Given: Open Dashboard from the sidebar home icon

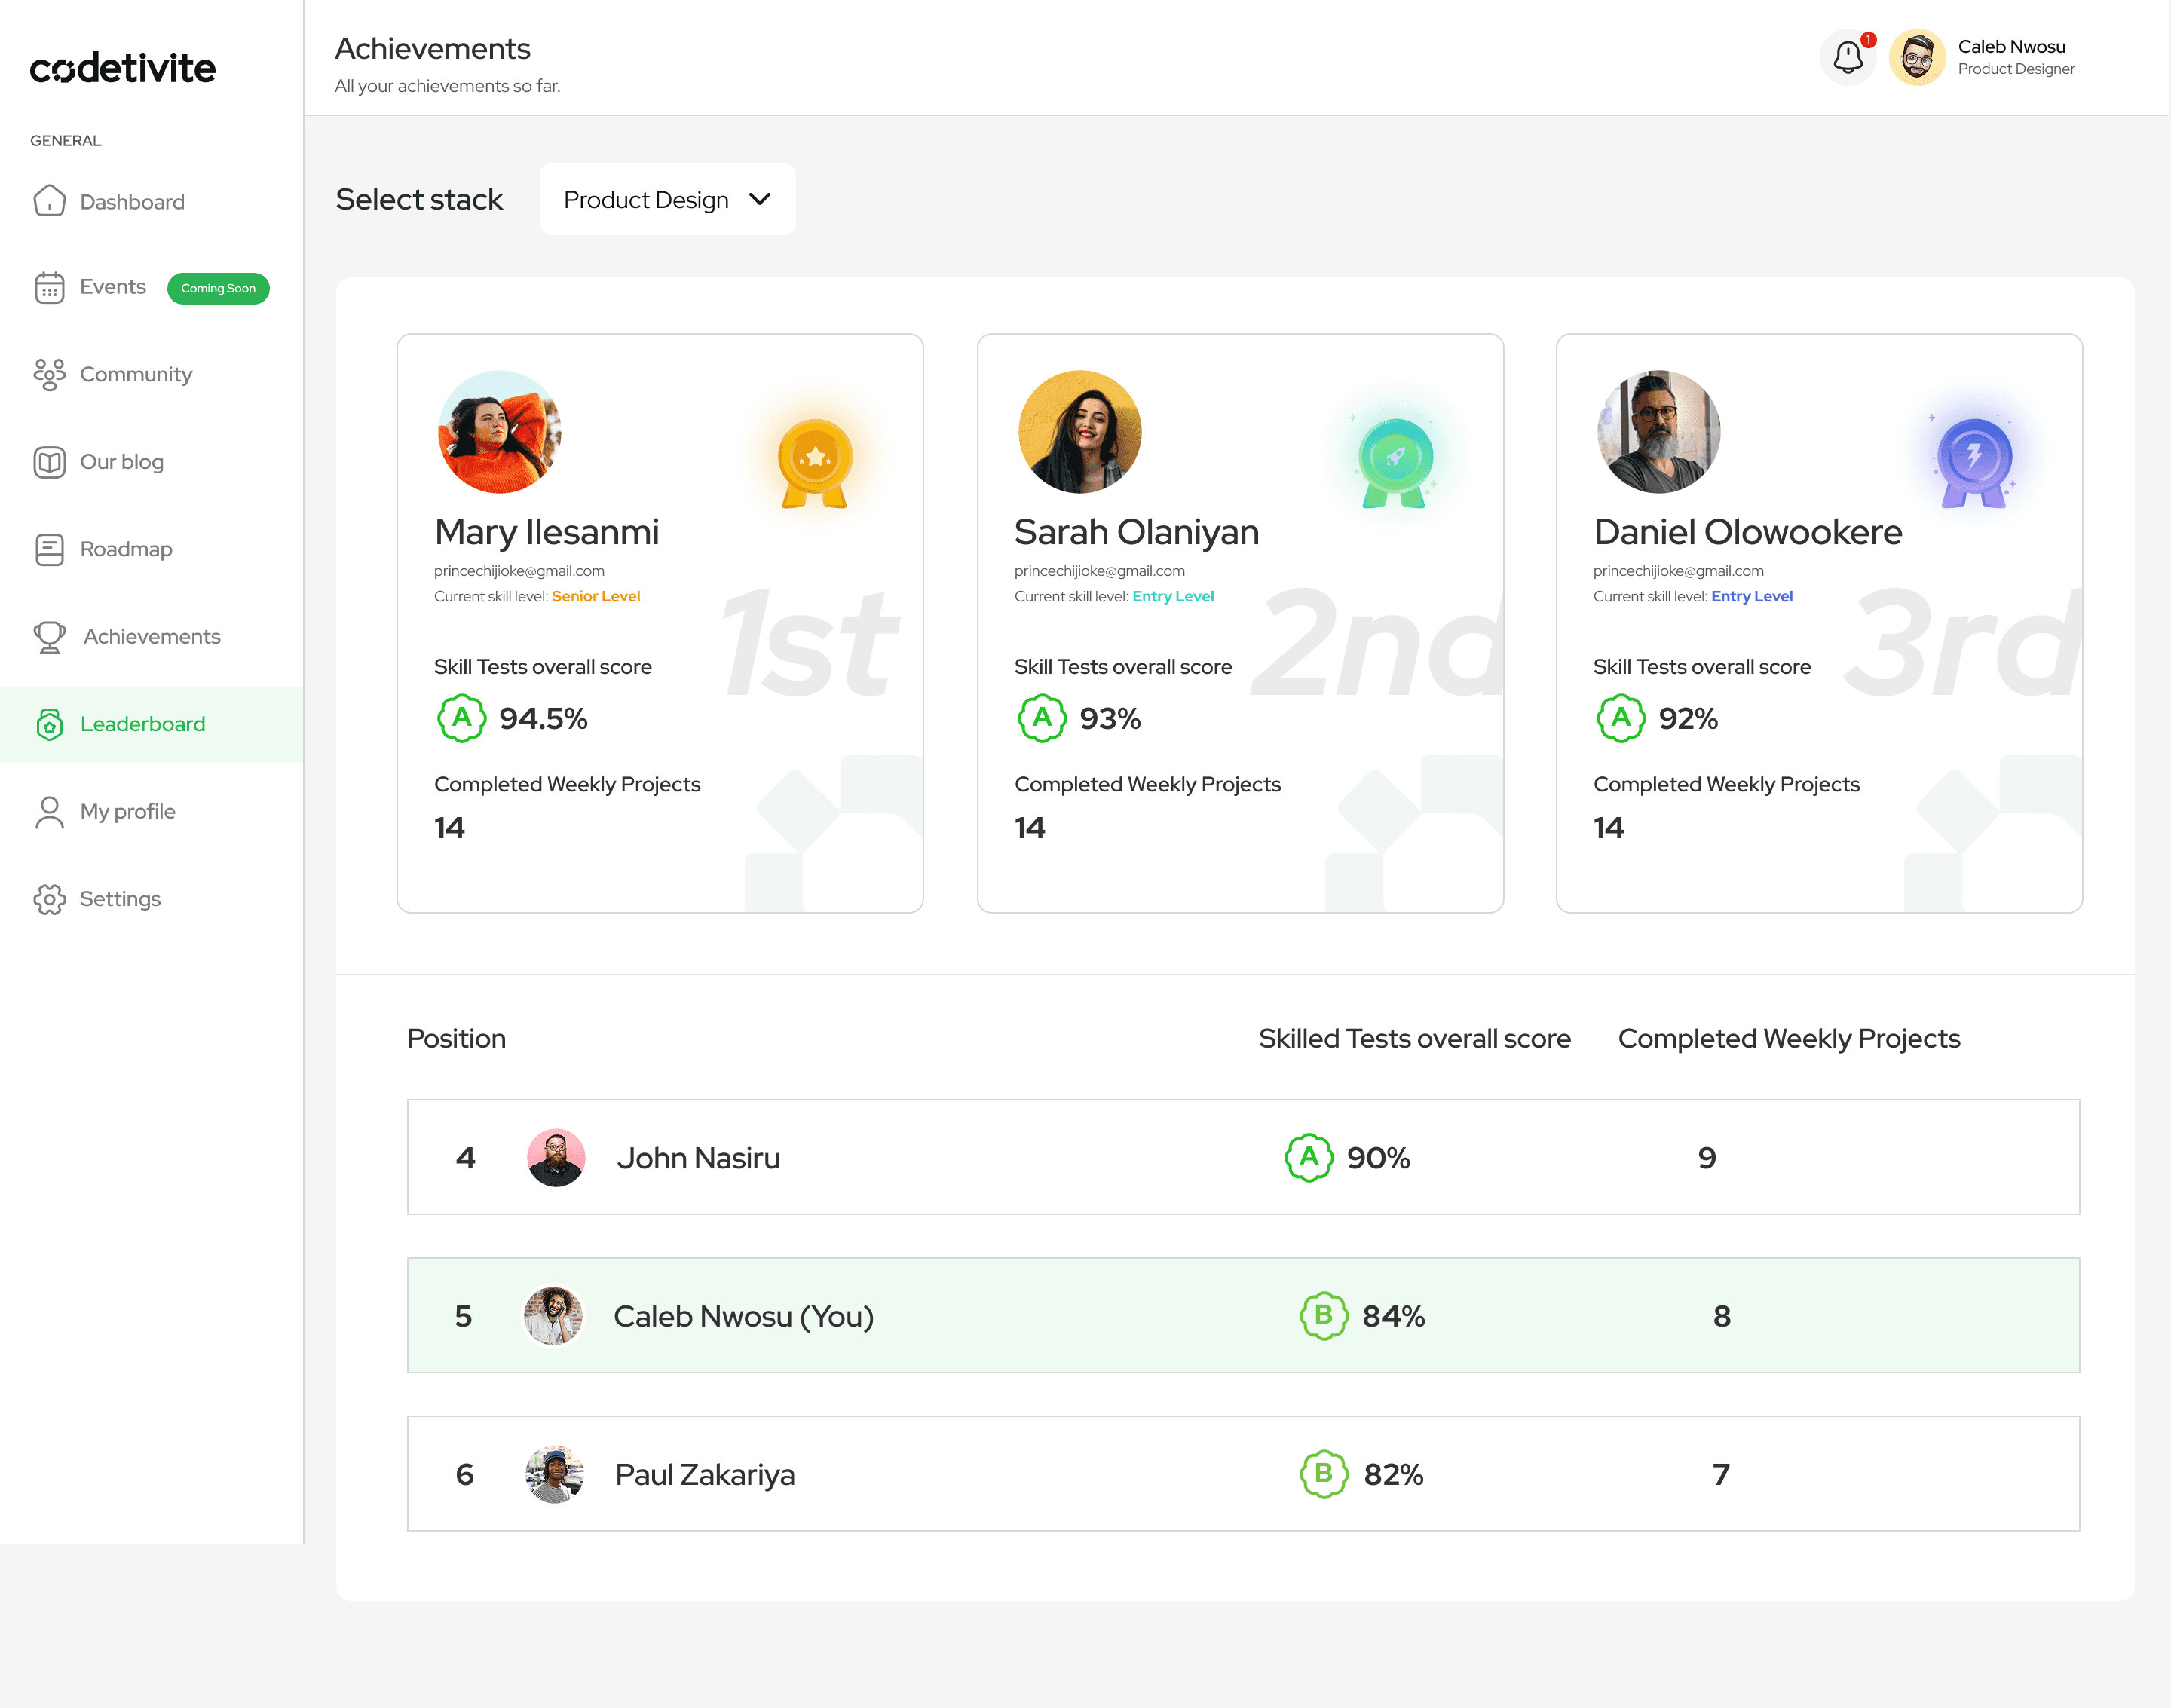Looking at the screenshot, I should point(49,201).
